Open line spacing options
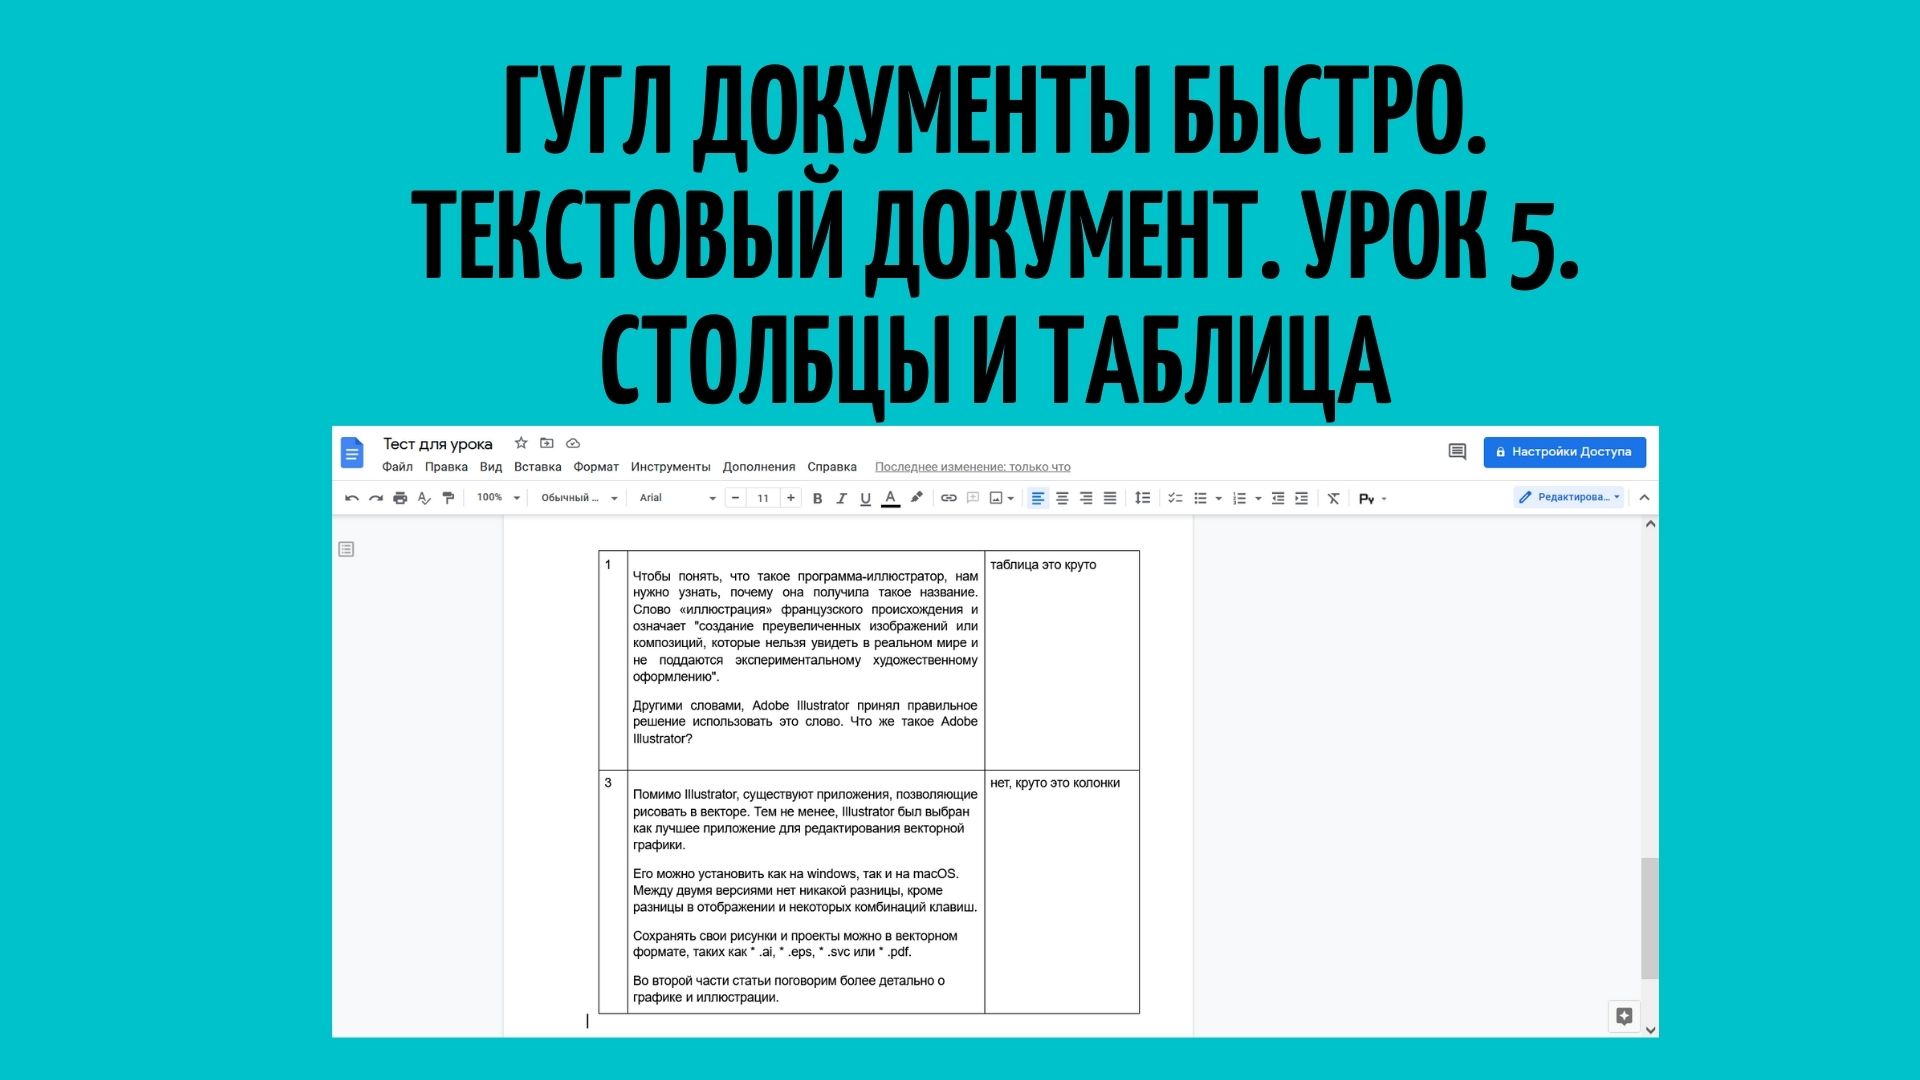 (1142, 498)
